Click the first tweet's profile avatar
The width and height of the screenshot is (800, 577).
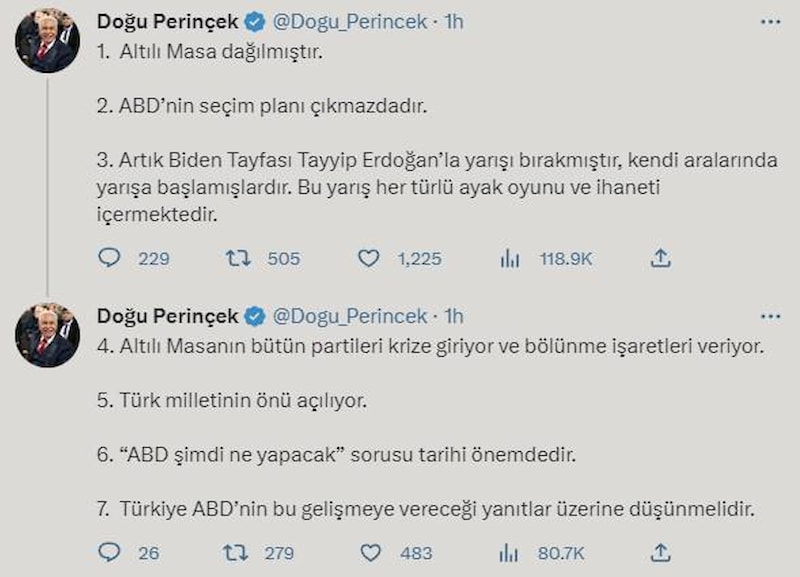[48, 41]
